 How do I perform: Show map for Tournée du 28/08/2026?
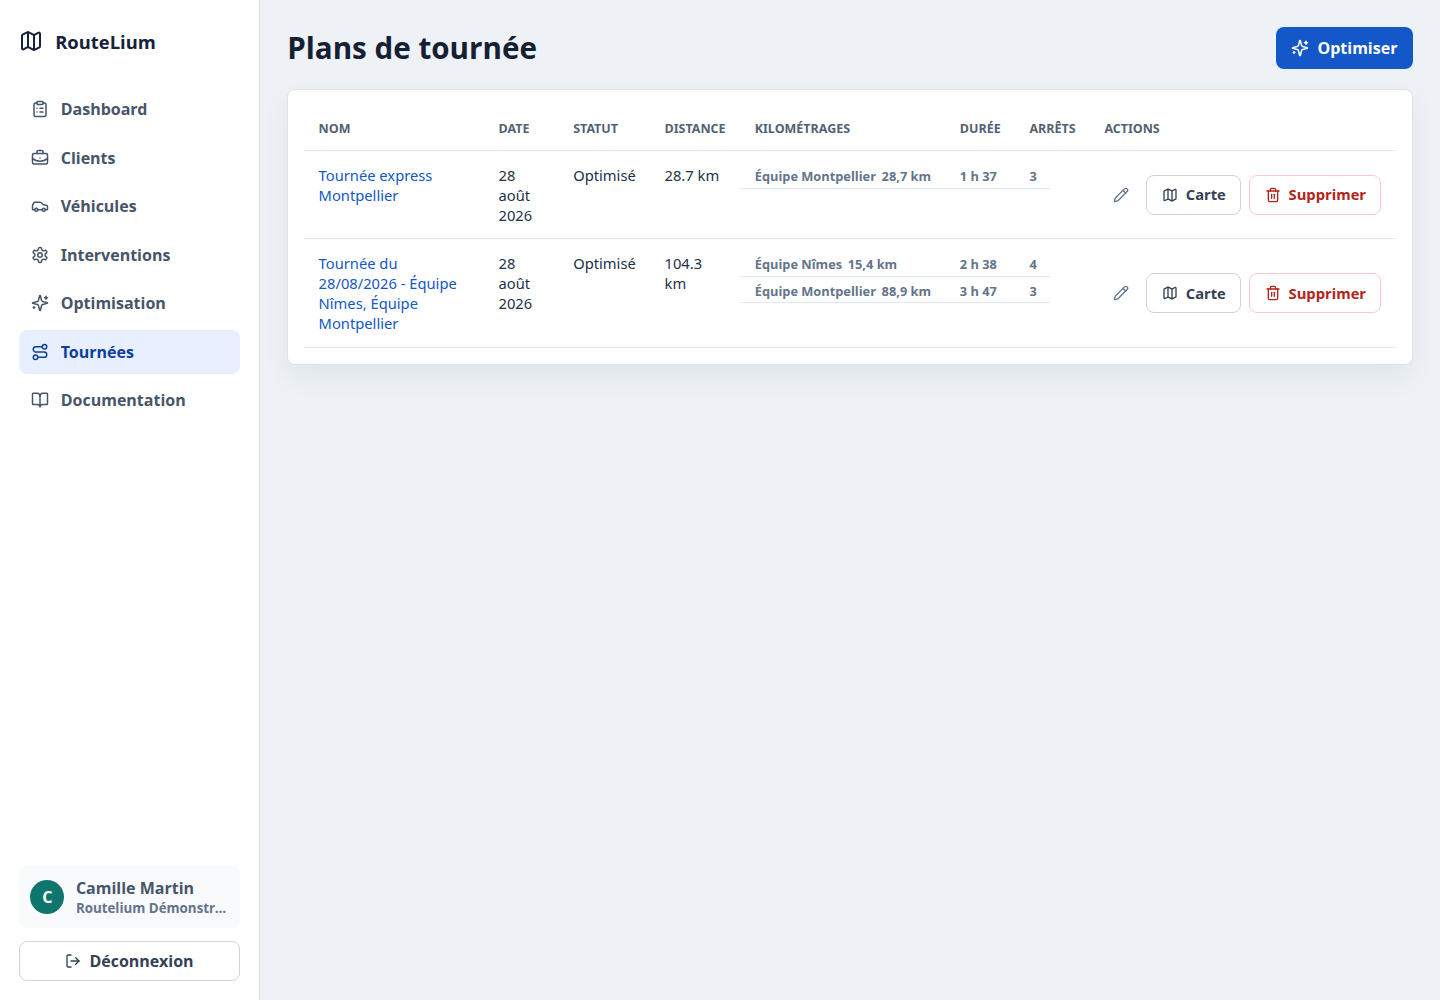tap(1193, 293)
